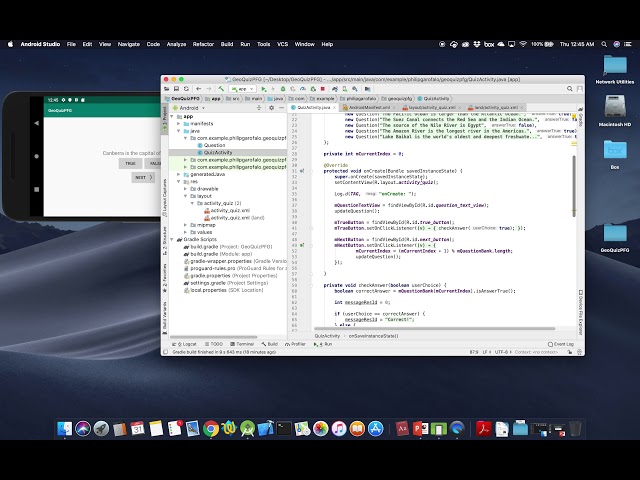Toggle the Build Variants side tool
This screenshot has width=640, height=480.
165,318
